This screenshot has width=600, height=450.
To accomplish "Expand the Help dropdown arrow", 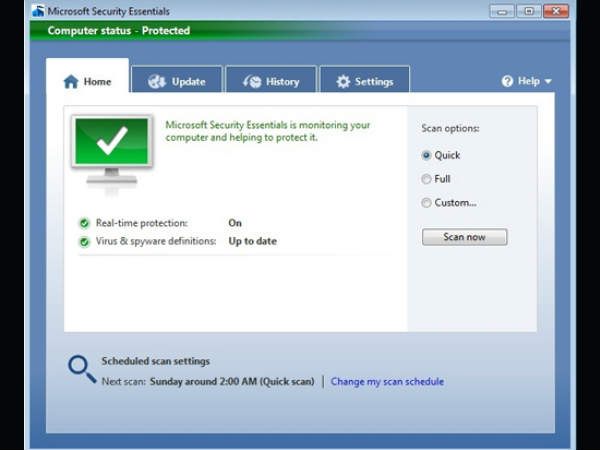I will (548, 82).
